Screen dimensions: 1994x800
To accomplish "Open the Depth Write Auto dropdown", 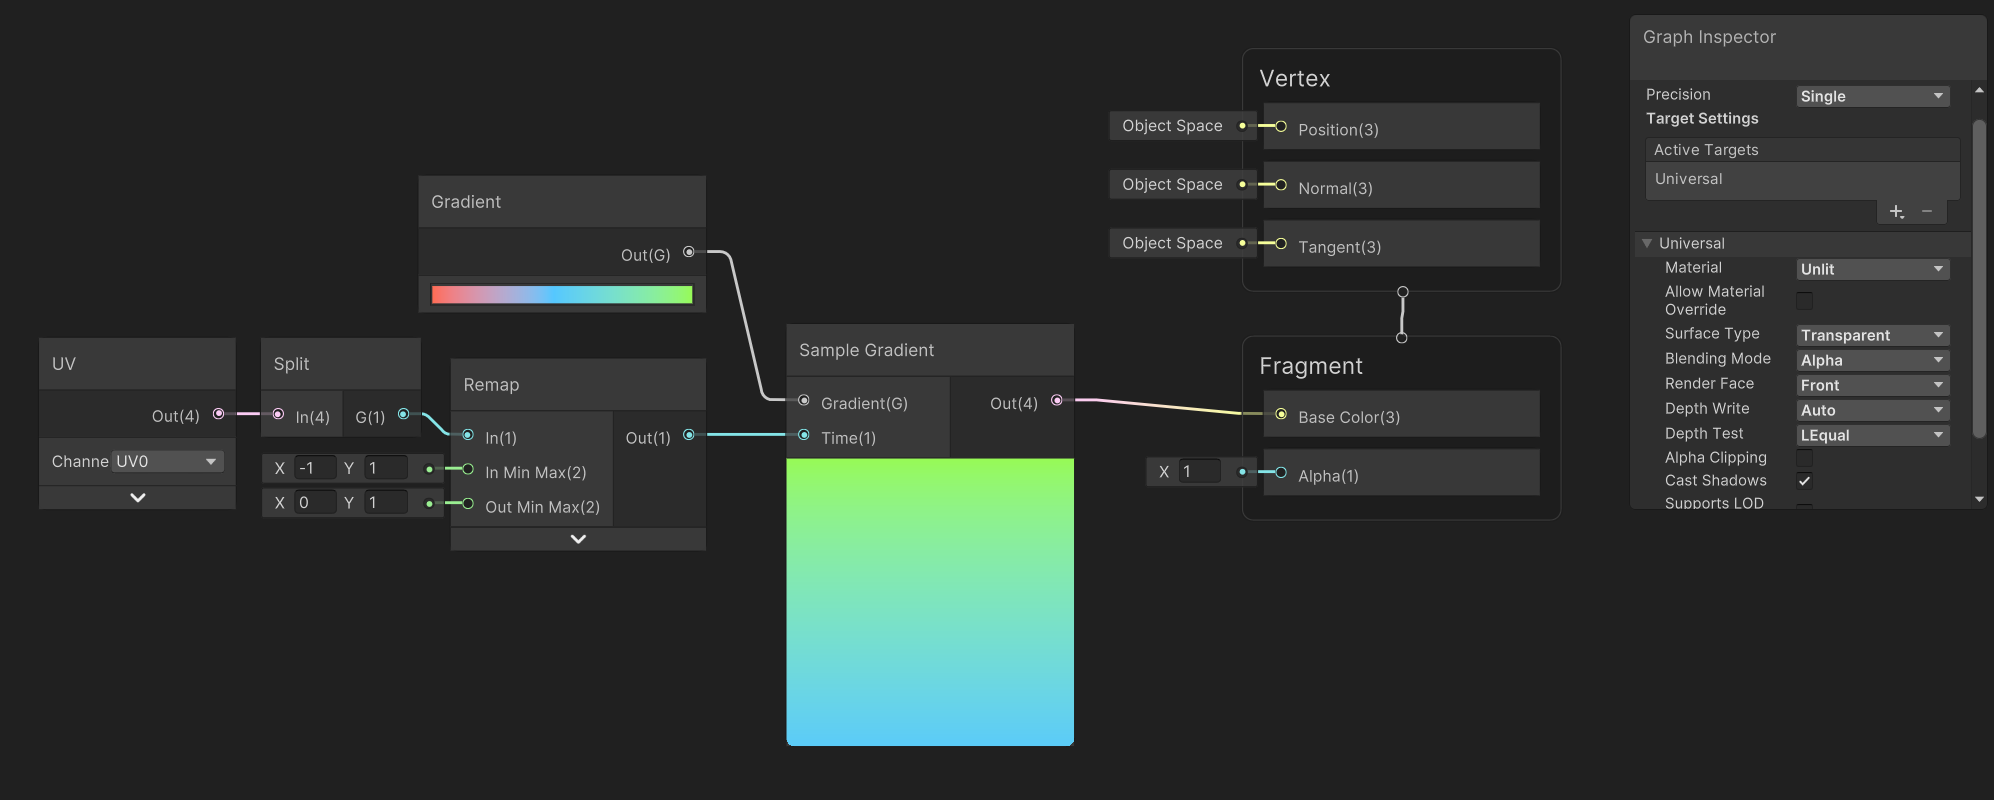I will click(1872, 410).
